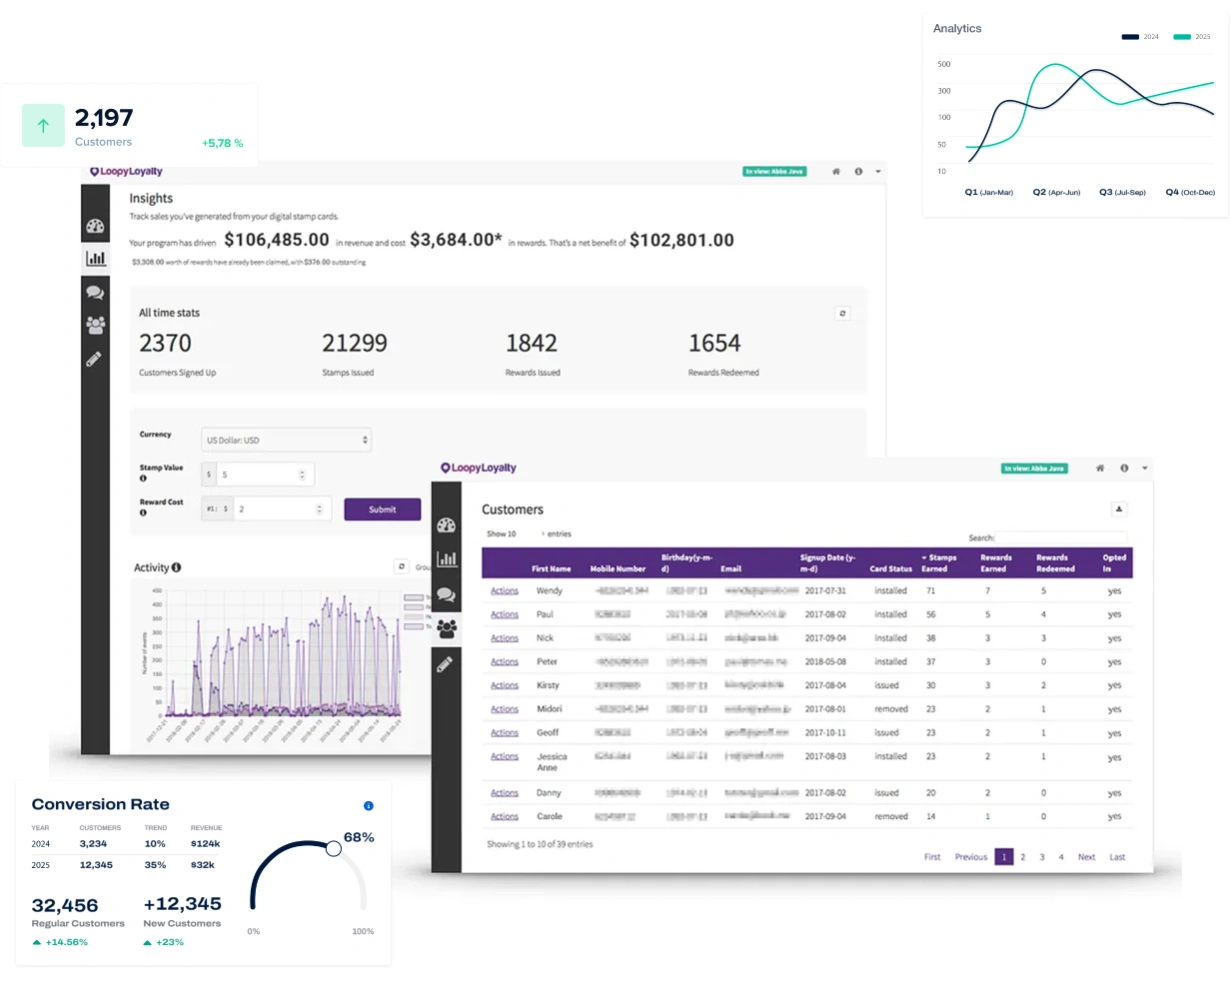The image size is (1231, 985).
Task: Open the info icon next to Activity
Action: (x=176, y=567)
